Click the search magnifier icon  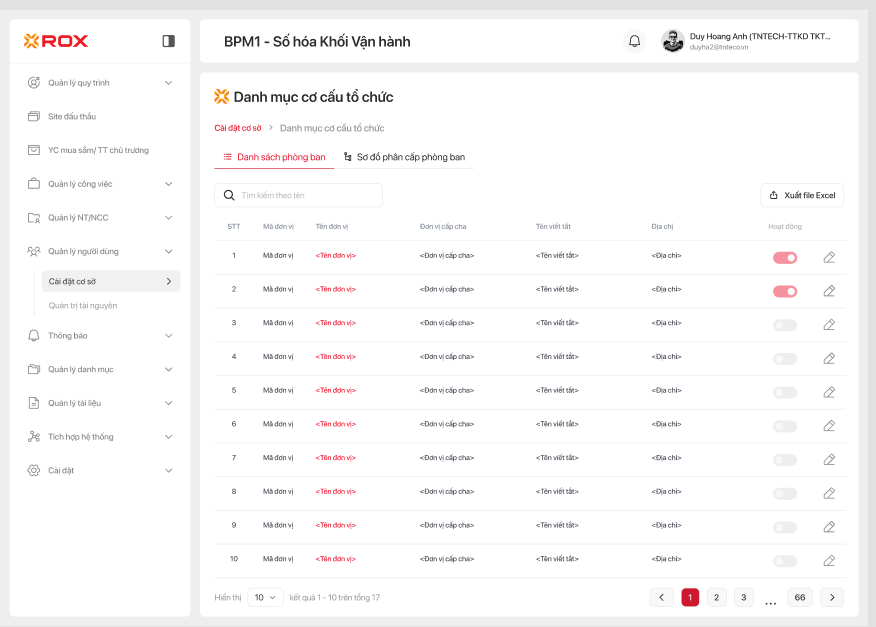point(229,195)
